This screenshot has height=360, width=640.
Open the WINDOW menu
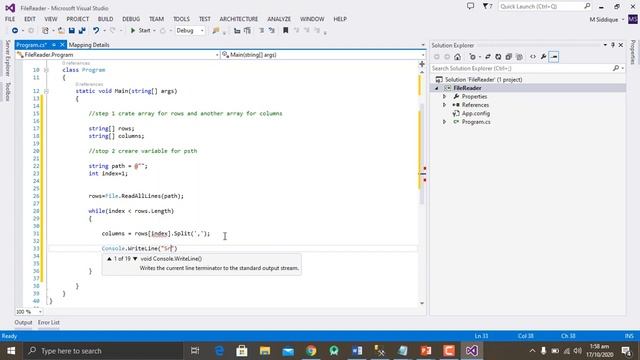pos(312,19)
